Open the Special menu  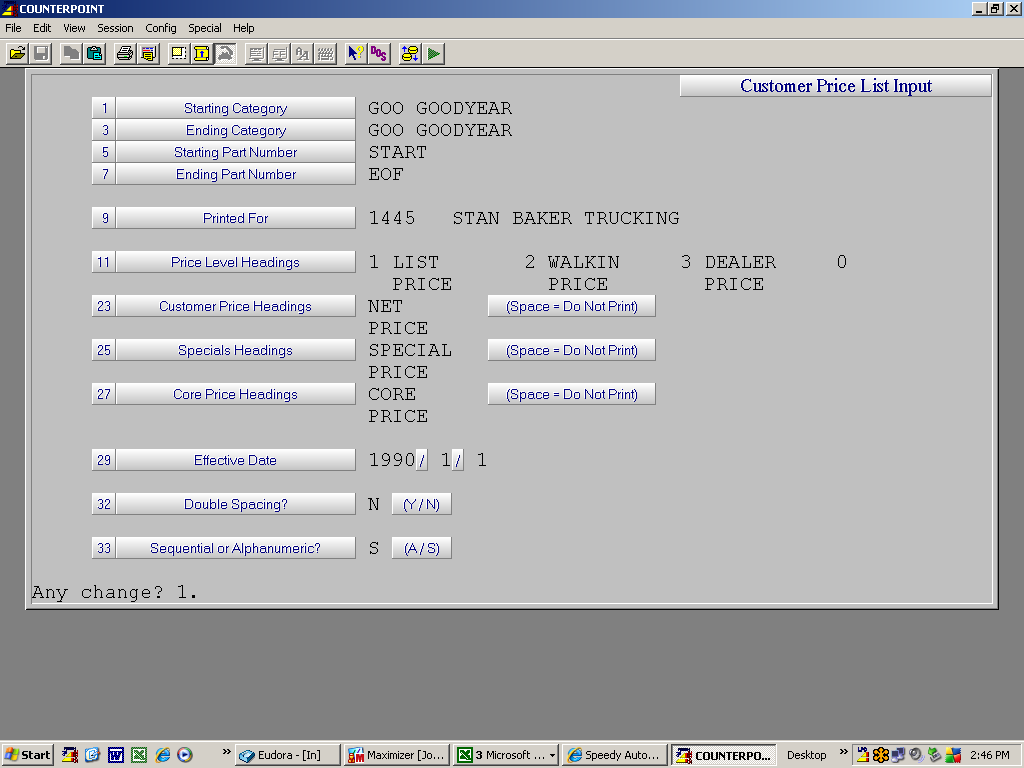coord(204,28)
